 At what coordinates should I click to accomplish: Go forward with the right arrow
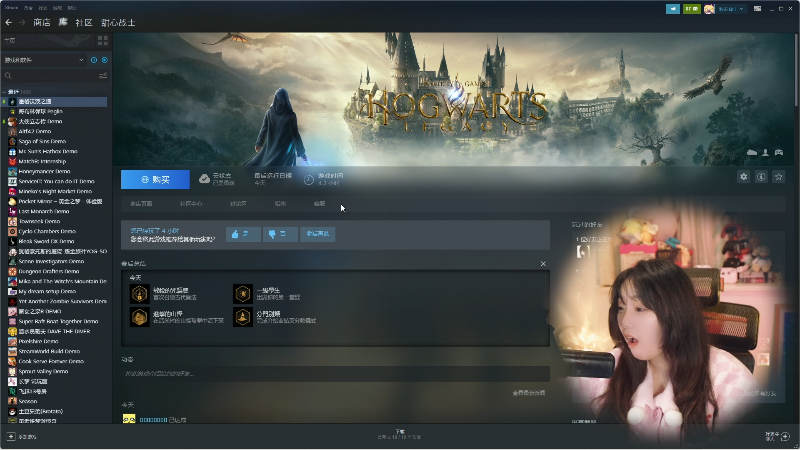coord(22,22)
